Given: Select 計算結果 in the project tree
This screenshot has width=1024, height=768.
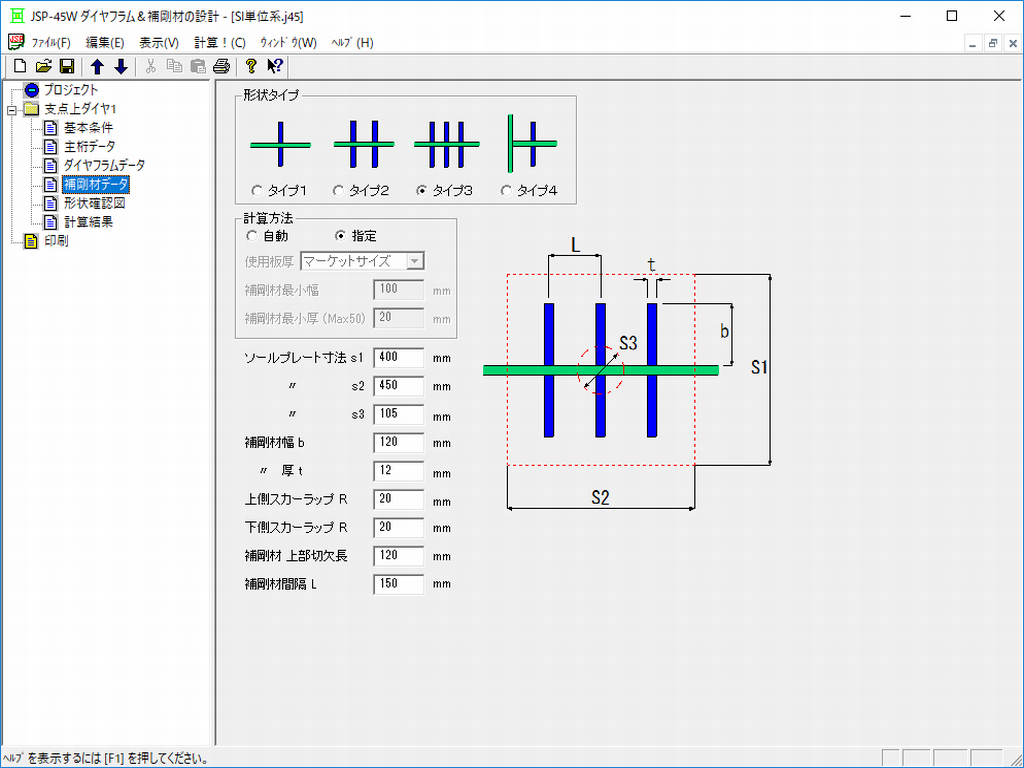Looking at the screenshot, I should coord(88,222).
